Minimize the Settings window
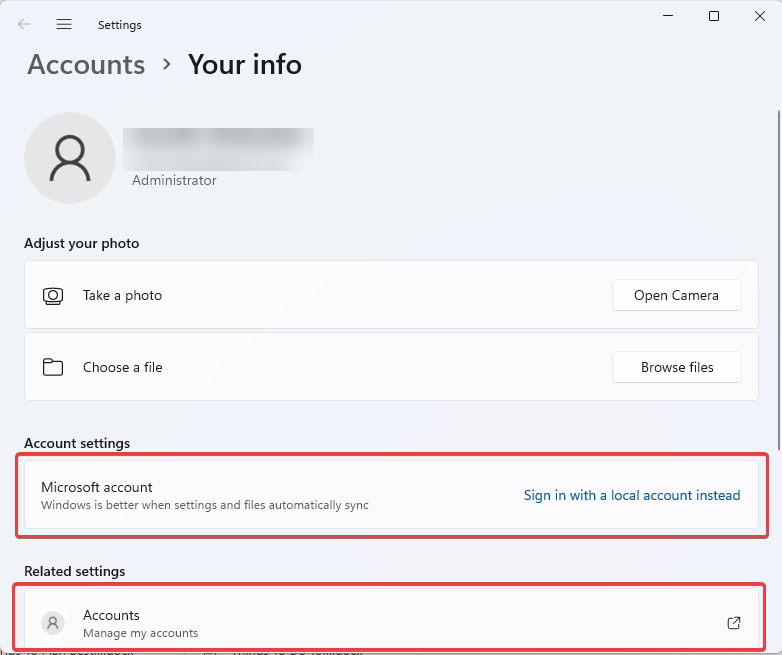Screen dimensions: 782x655 669,16
